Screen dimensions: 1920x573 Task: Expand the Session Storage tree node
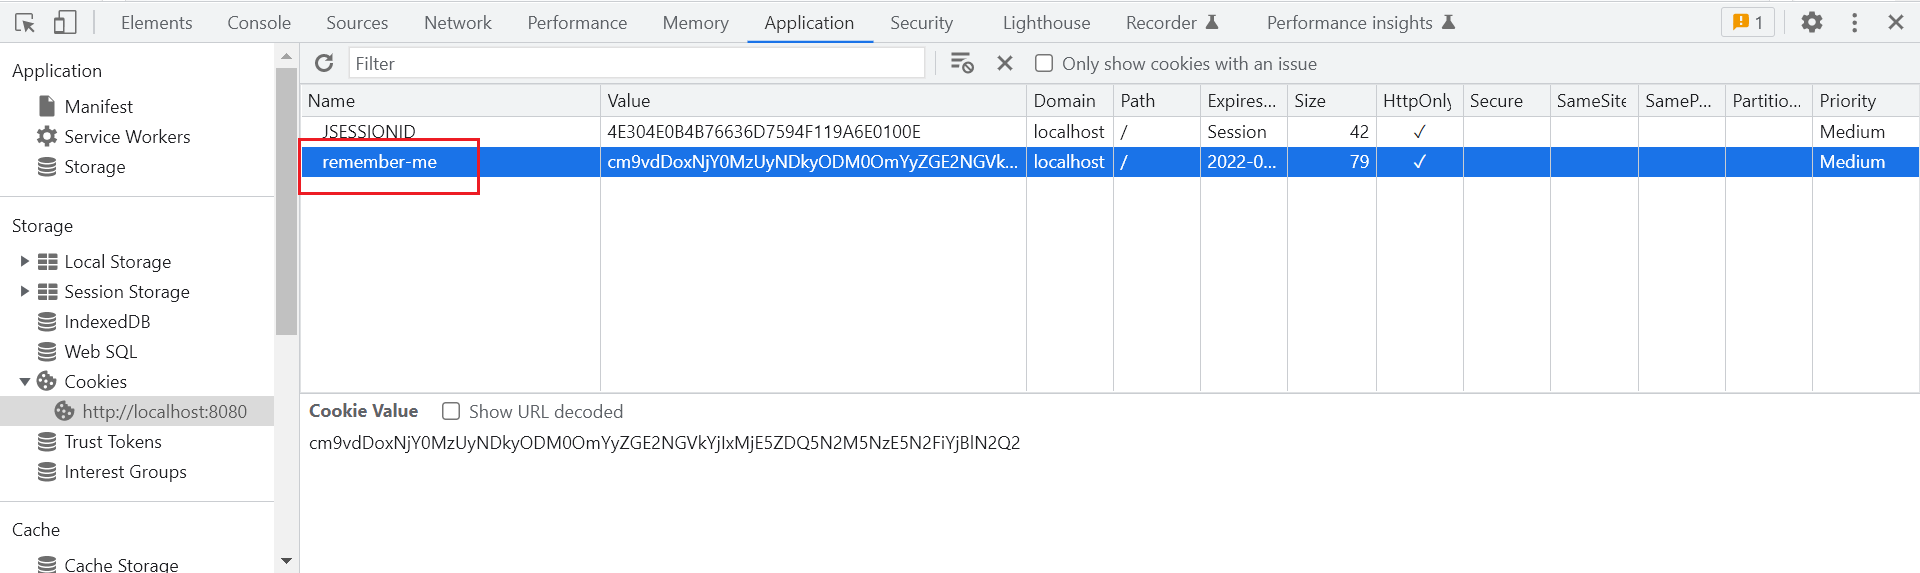25,292
